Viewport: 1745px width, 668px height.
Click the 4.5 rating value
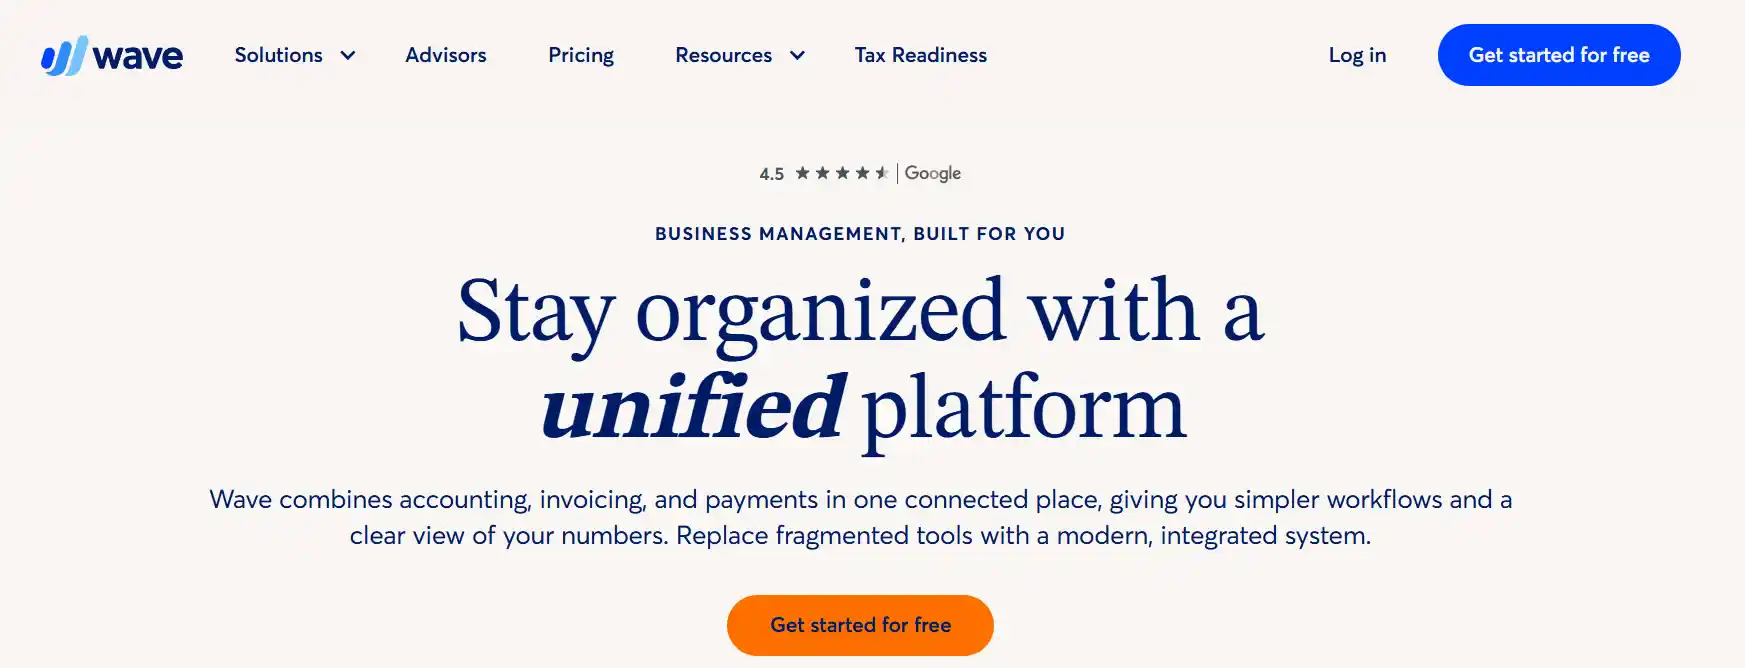coord(770,173)
